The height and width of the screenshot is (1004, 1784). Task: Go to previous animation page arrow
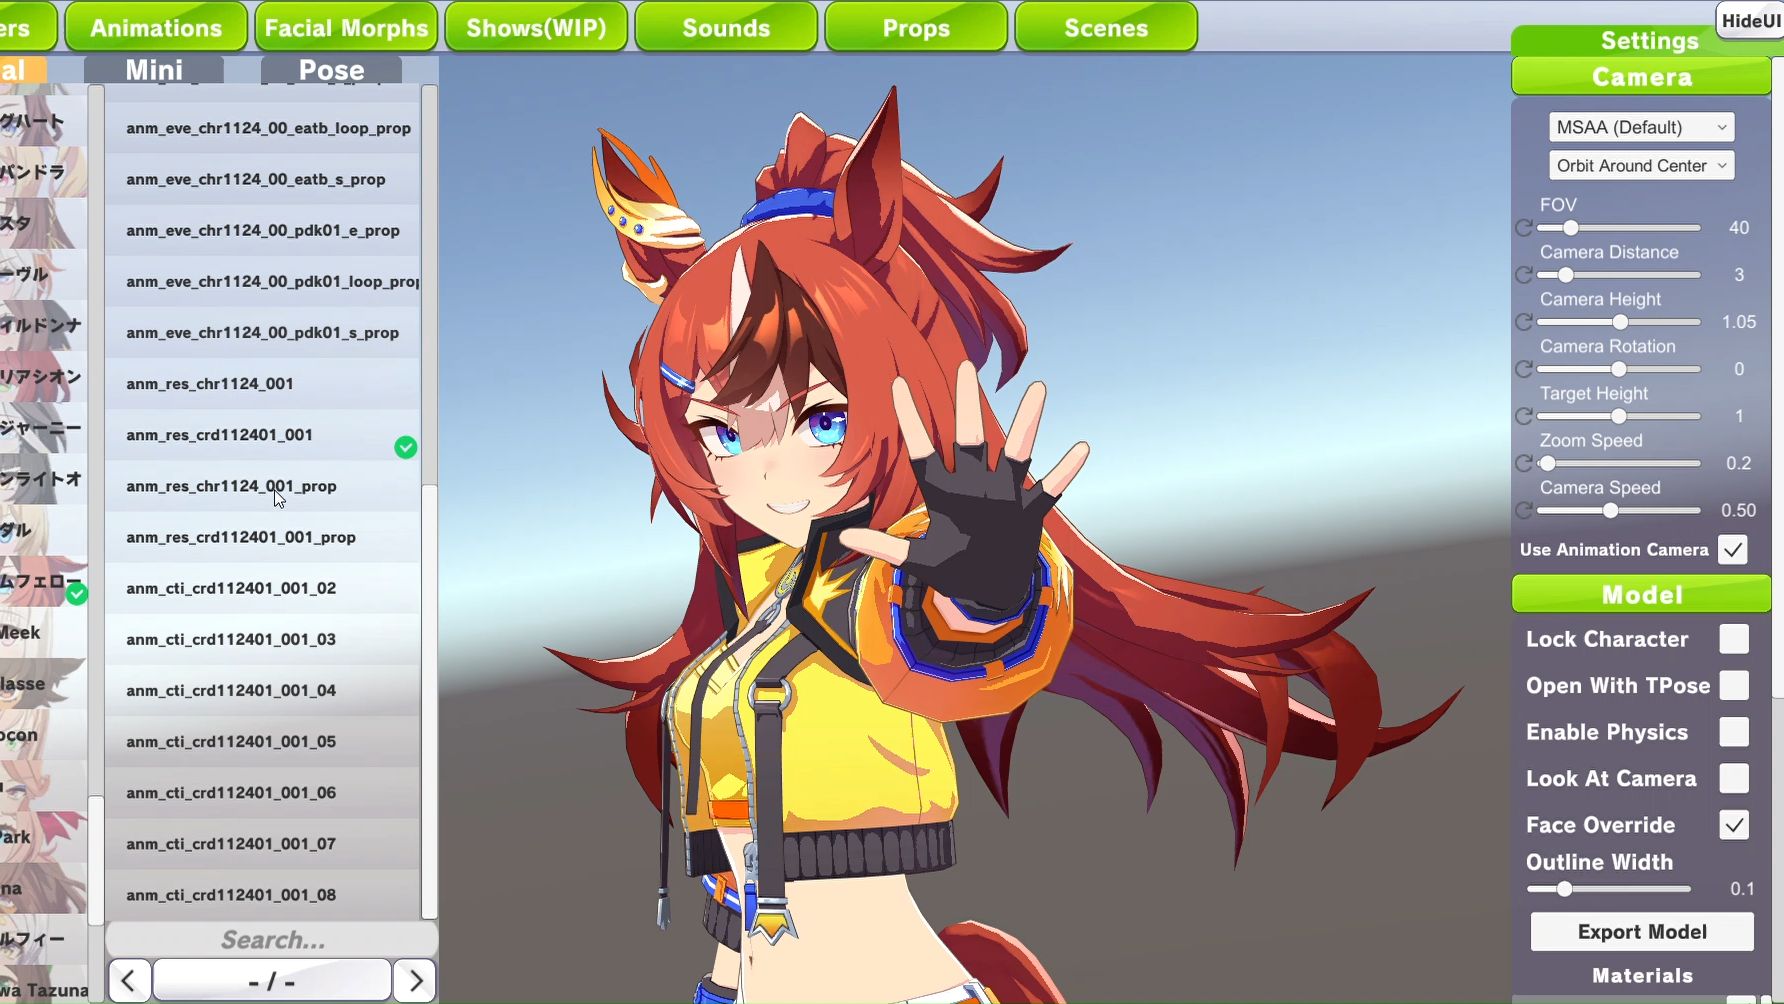pyautogui.click(x=129, y=981)
